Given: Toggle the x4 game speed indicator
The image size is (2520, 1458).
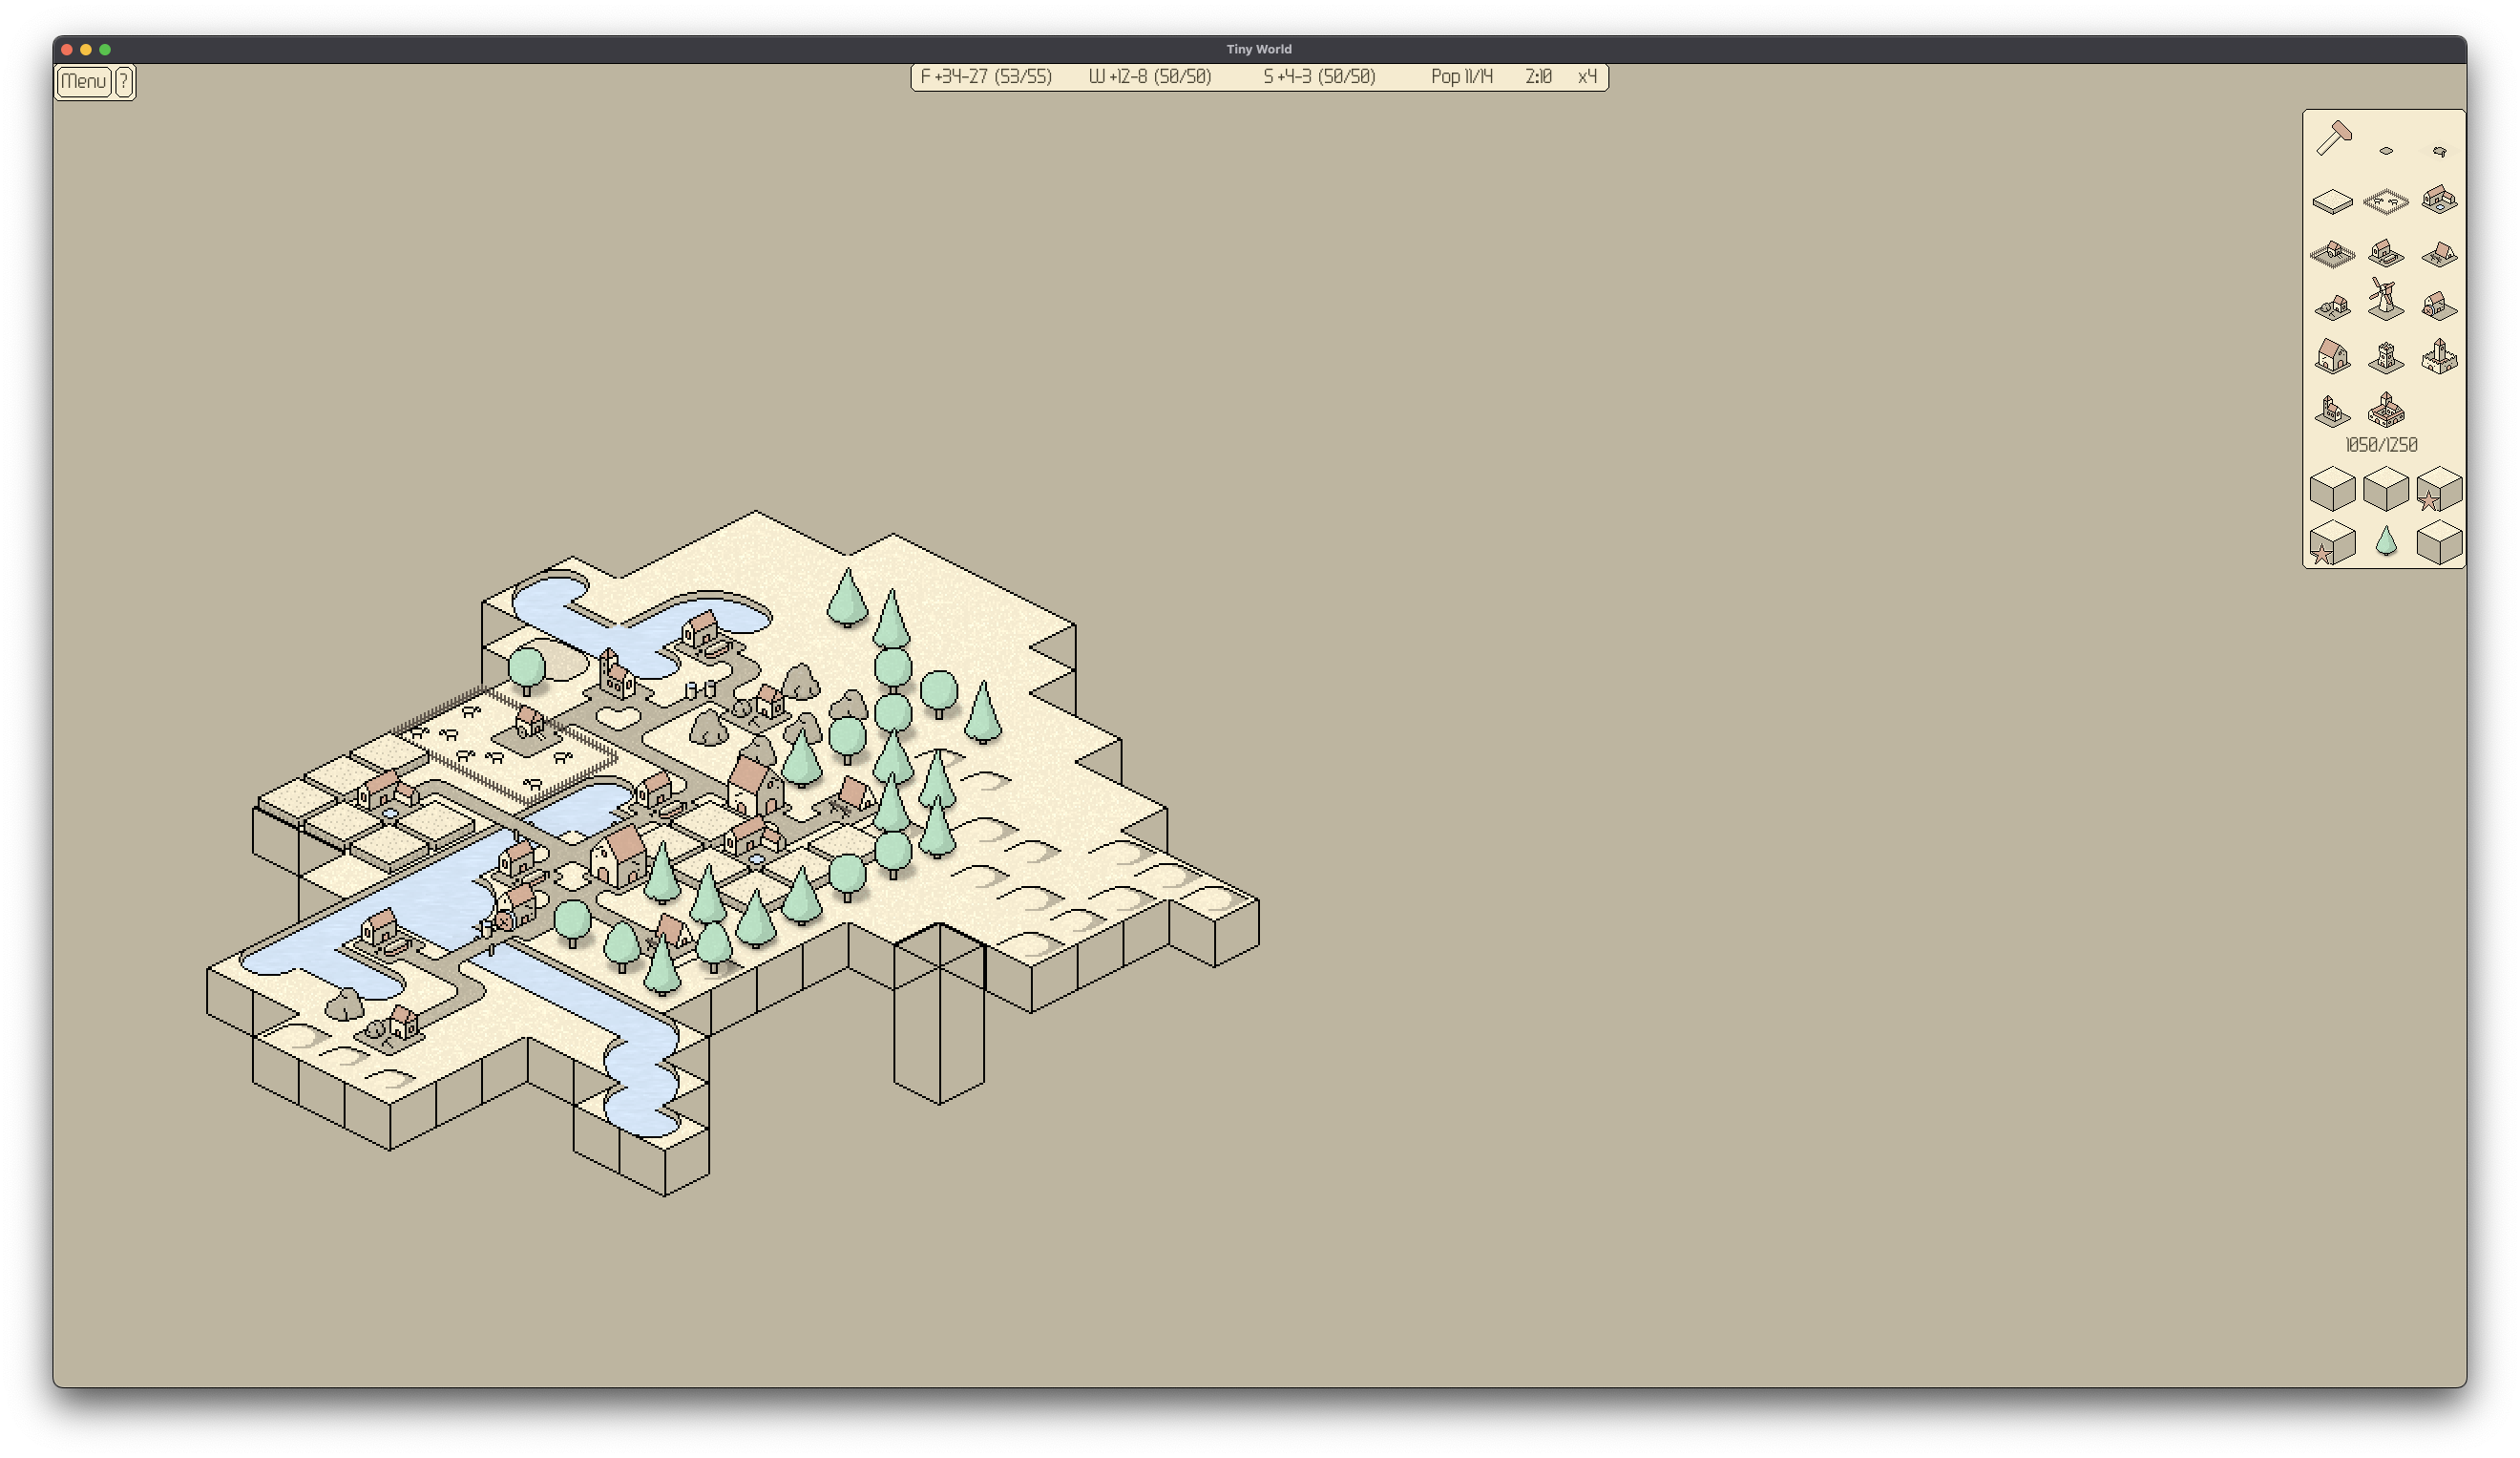Looking at the screenshot, I should pos(1586,77).
